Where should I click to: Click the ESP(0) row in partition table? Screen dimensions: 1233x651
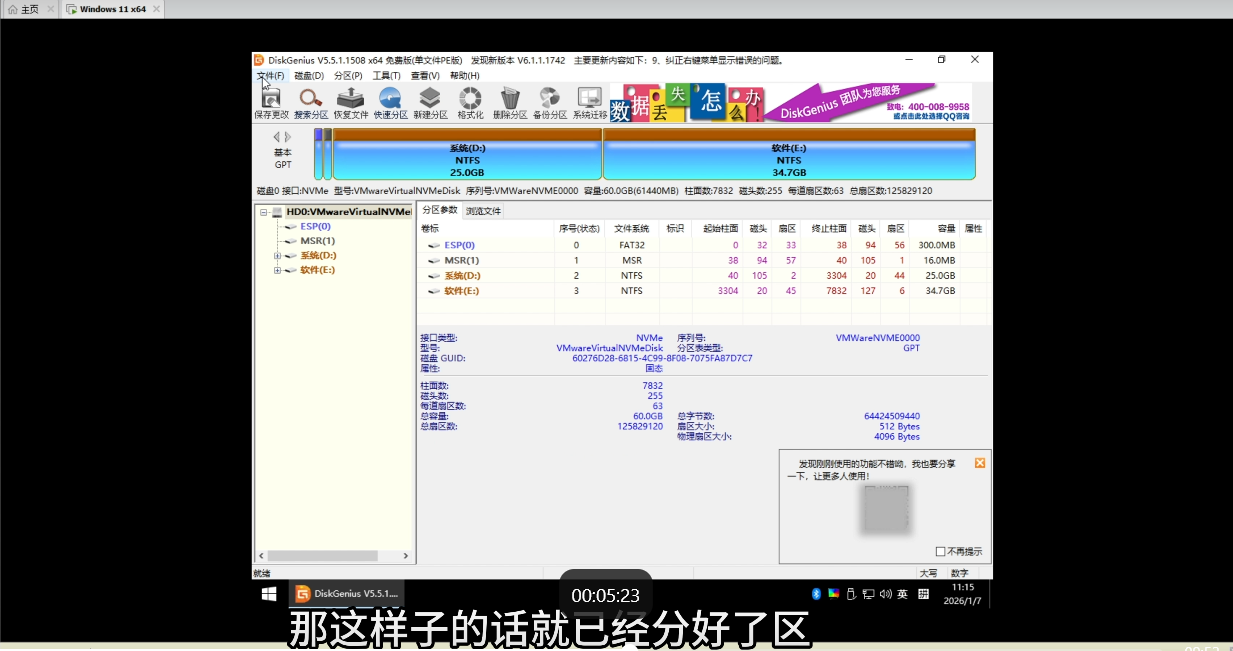click(704, 245)
